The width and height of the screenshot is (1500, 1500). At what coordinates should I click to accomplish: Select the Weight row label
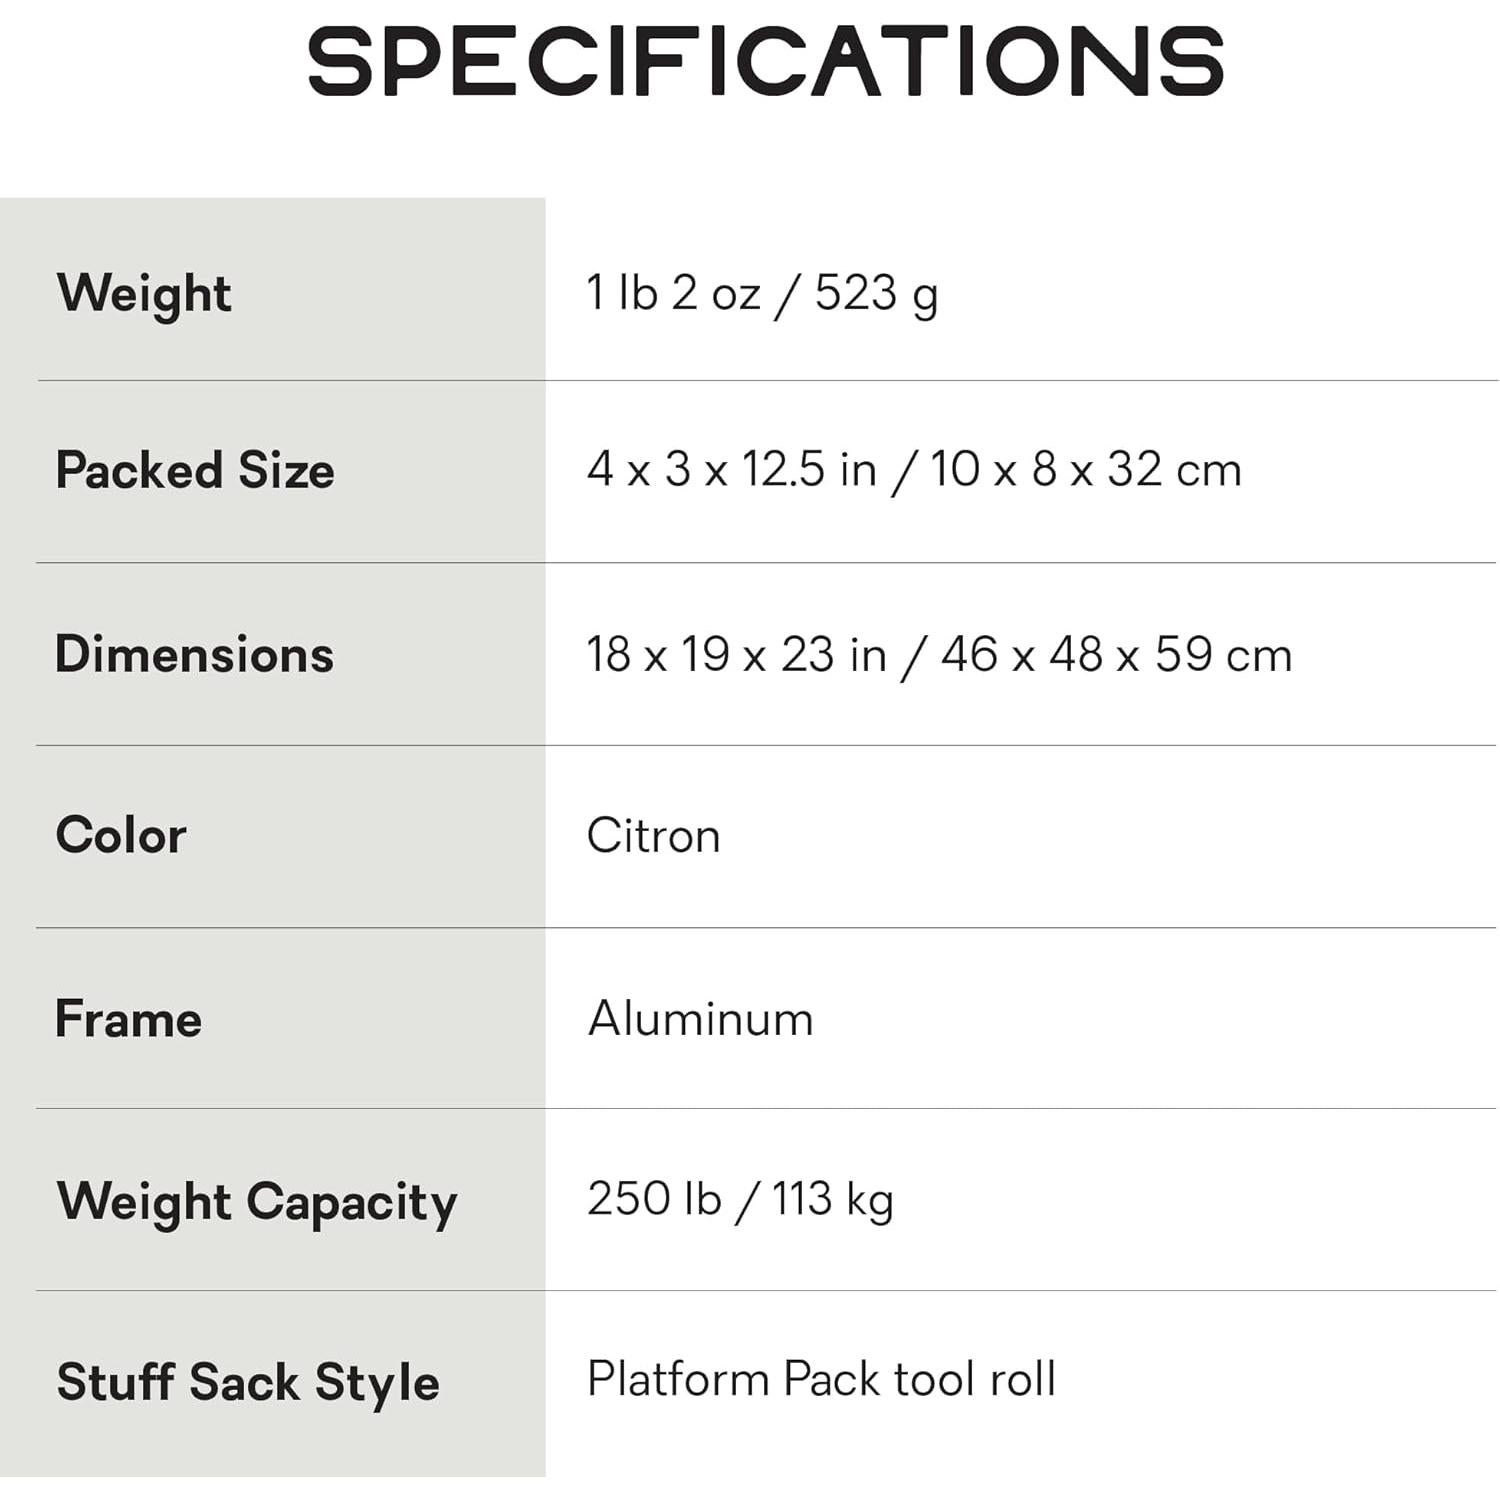(144, 293)
